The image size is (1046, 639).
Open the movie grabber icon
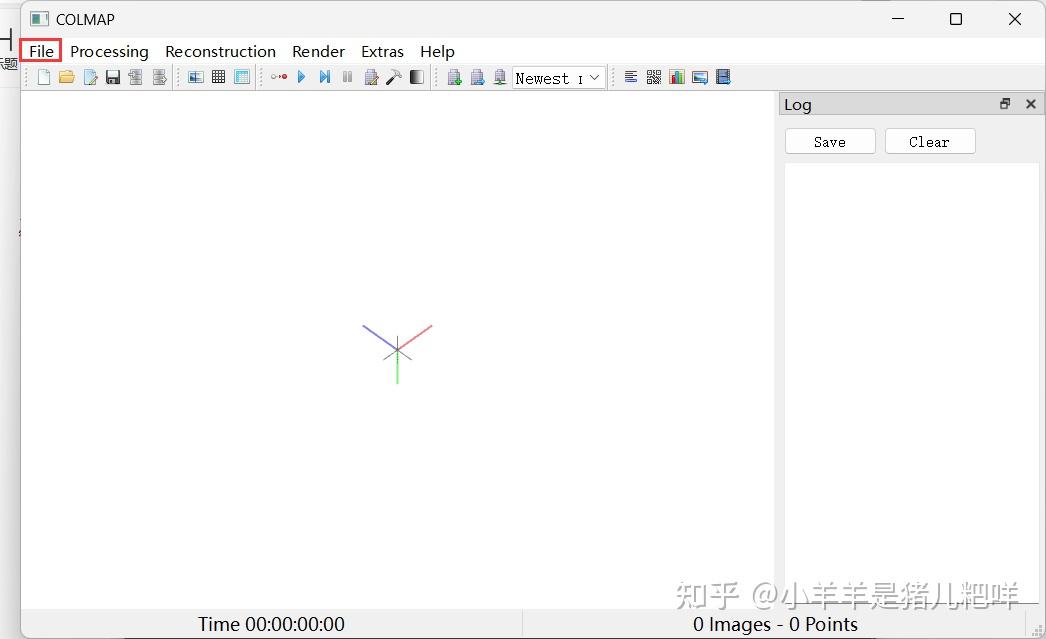(x=723, y=77)
